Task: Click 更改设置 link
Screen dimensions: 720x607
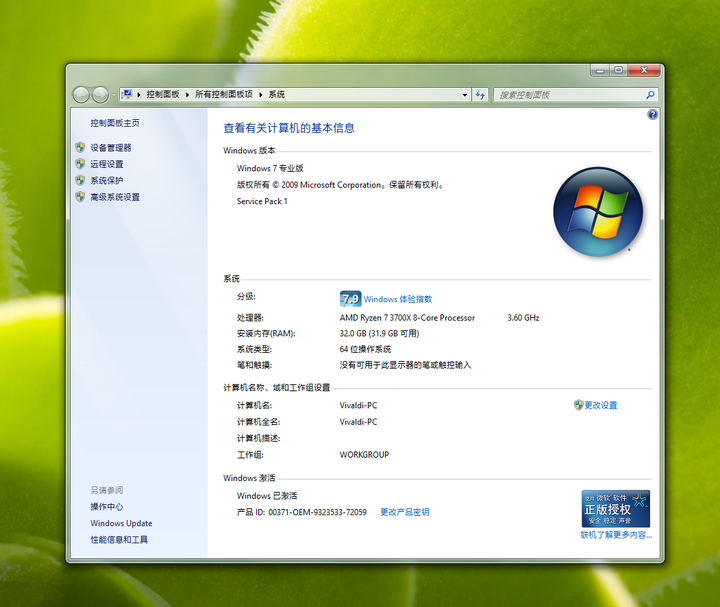Action: (601, 405)
